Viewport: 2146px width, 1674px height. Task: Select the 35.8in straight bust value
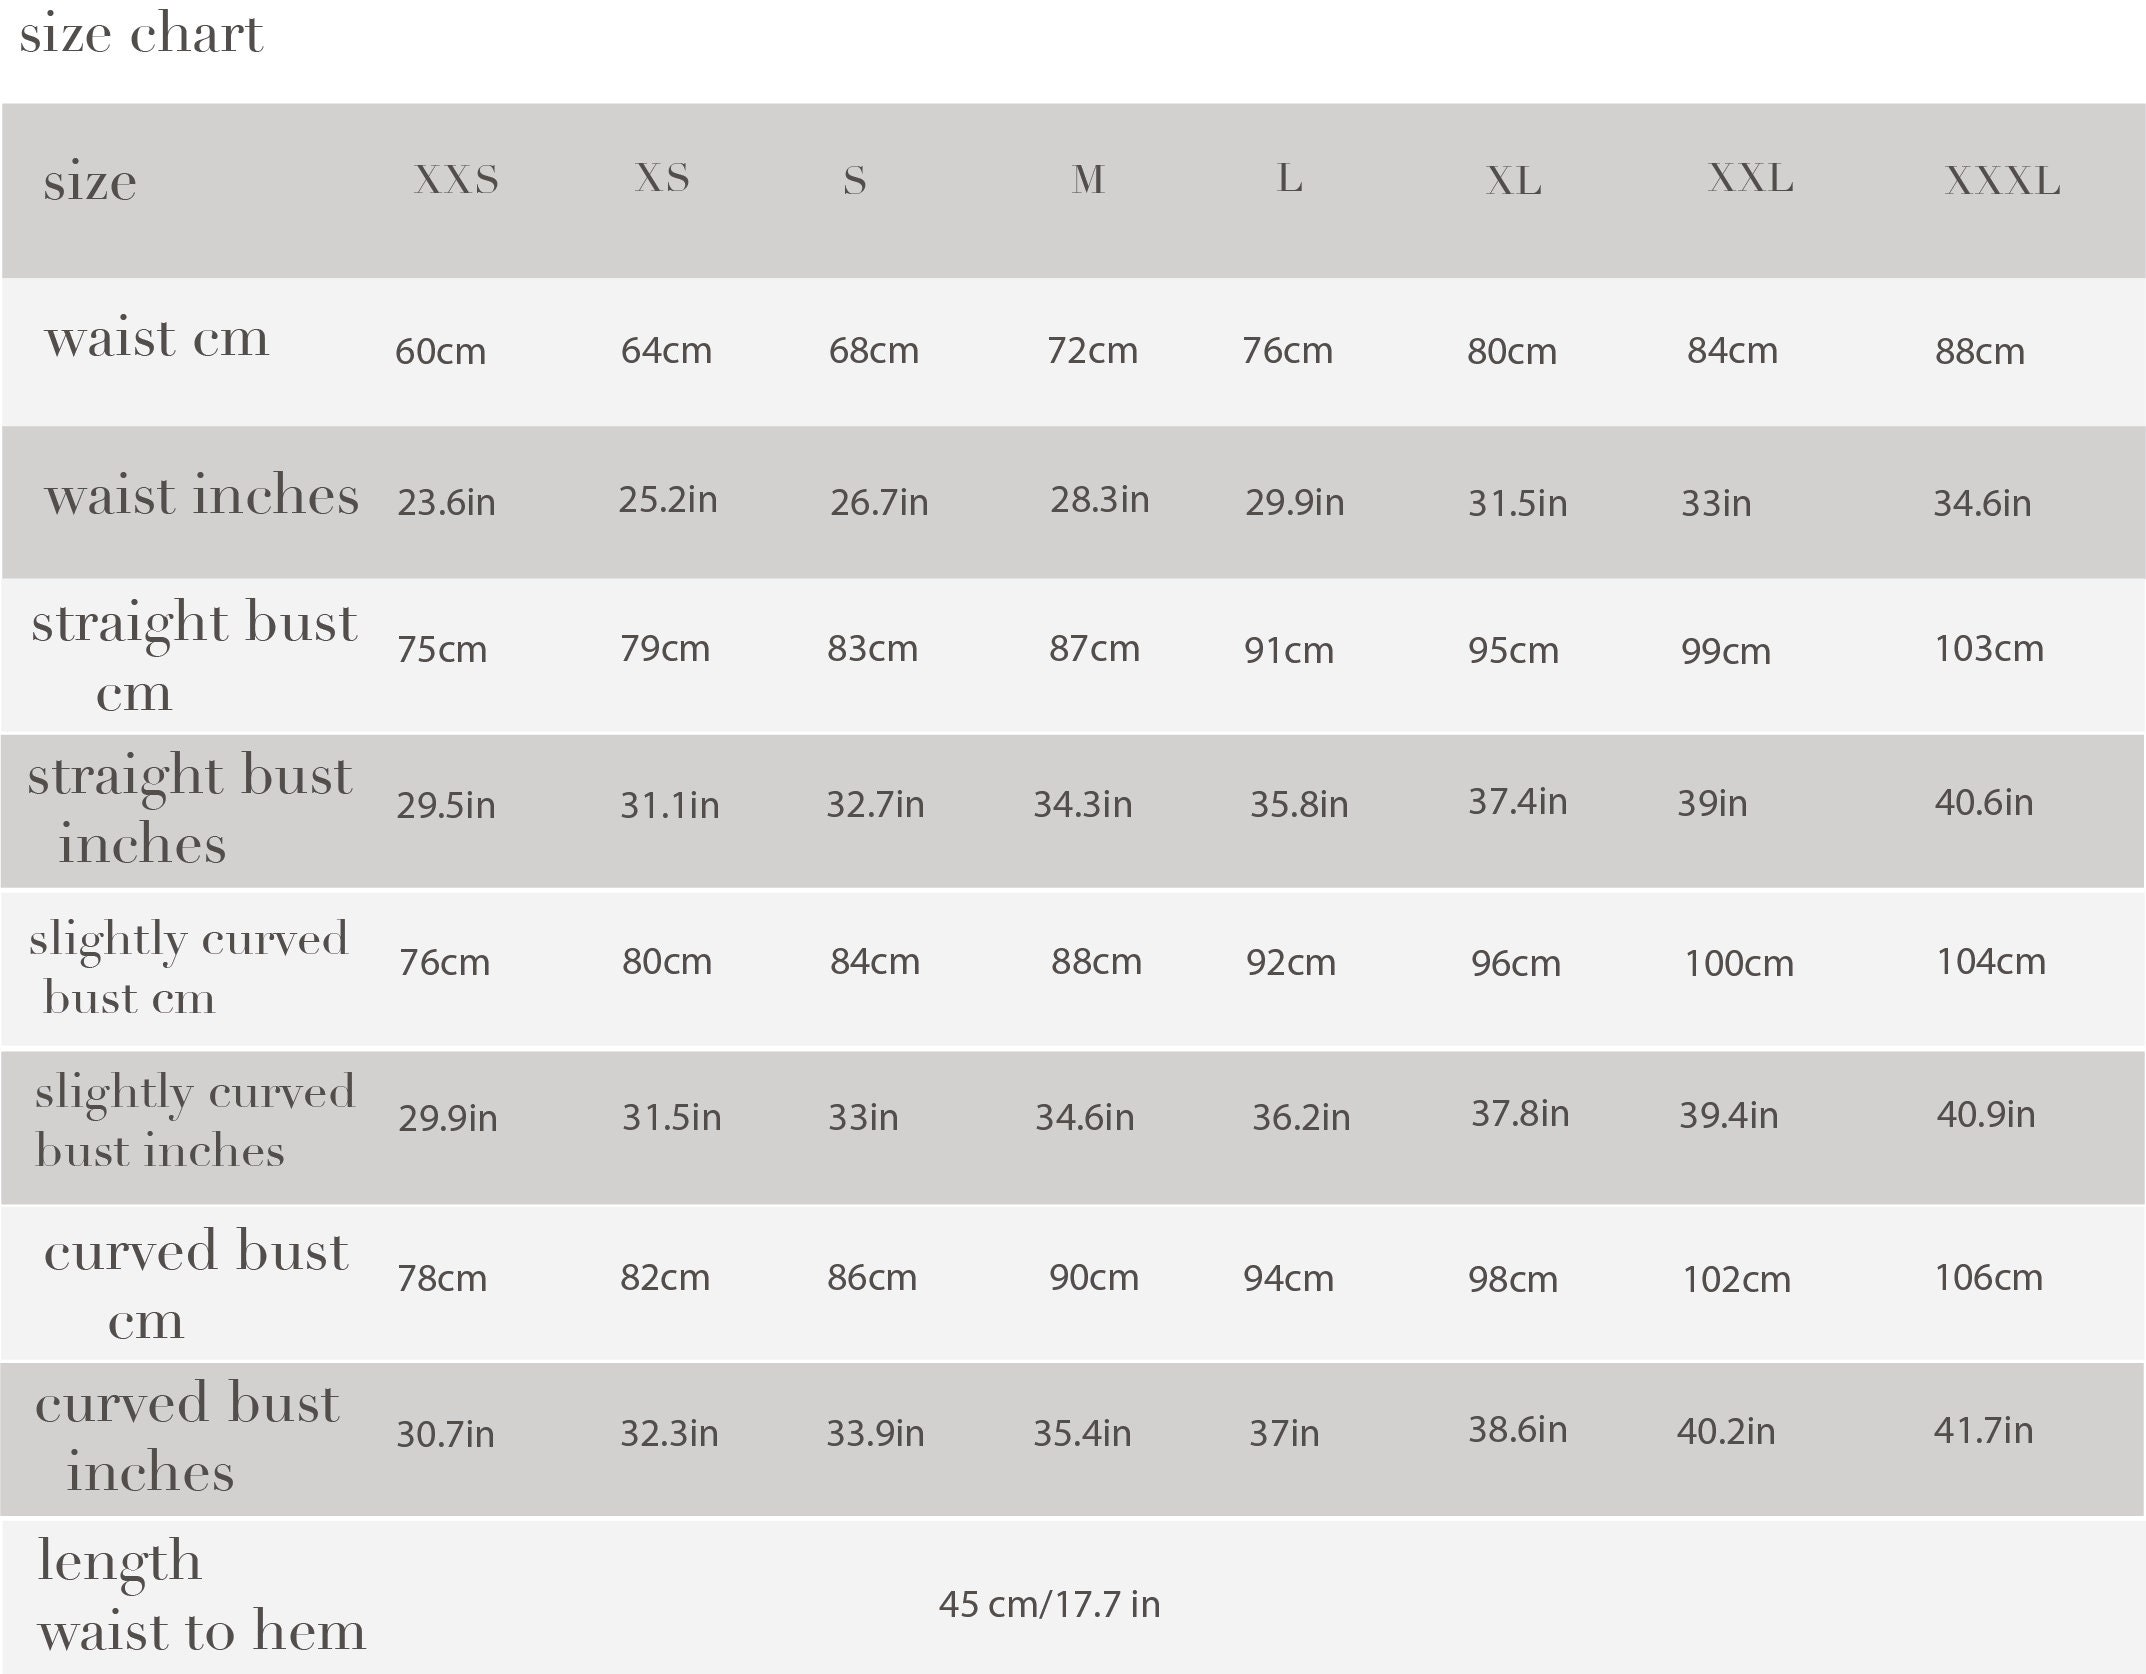click(1299, 804)
